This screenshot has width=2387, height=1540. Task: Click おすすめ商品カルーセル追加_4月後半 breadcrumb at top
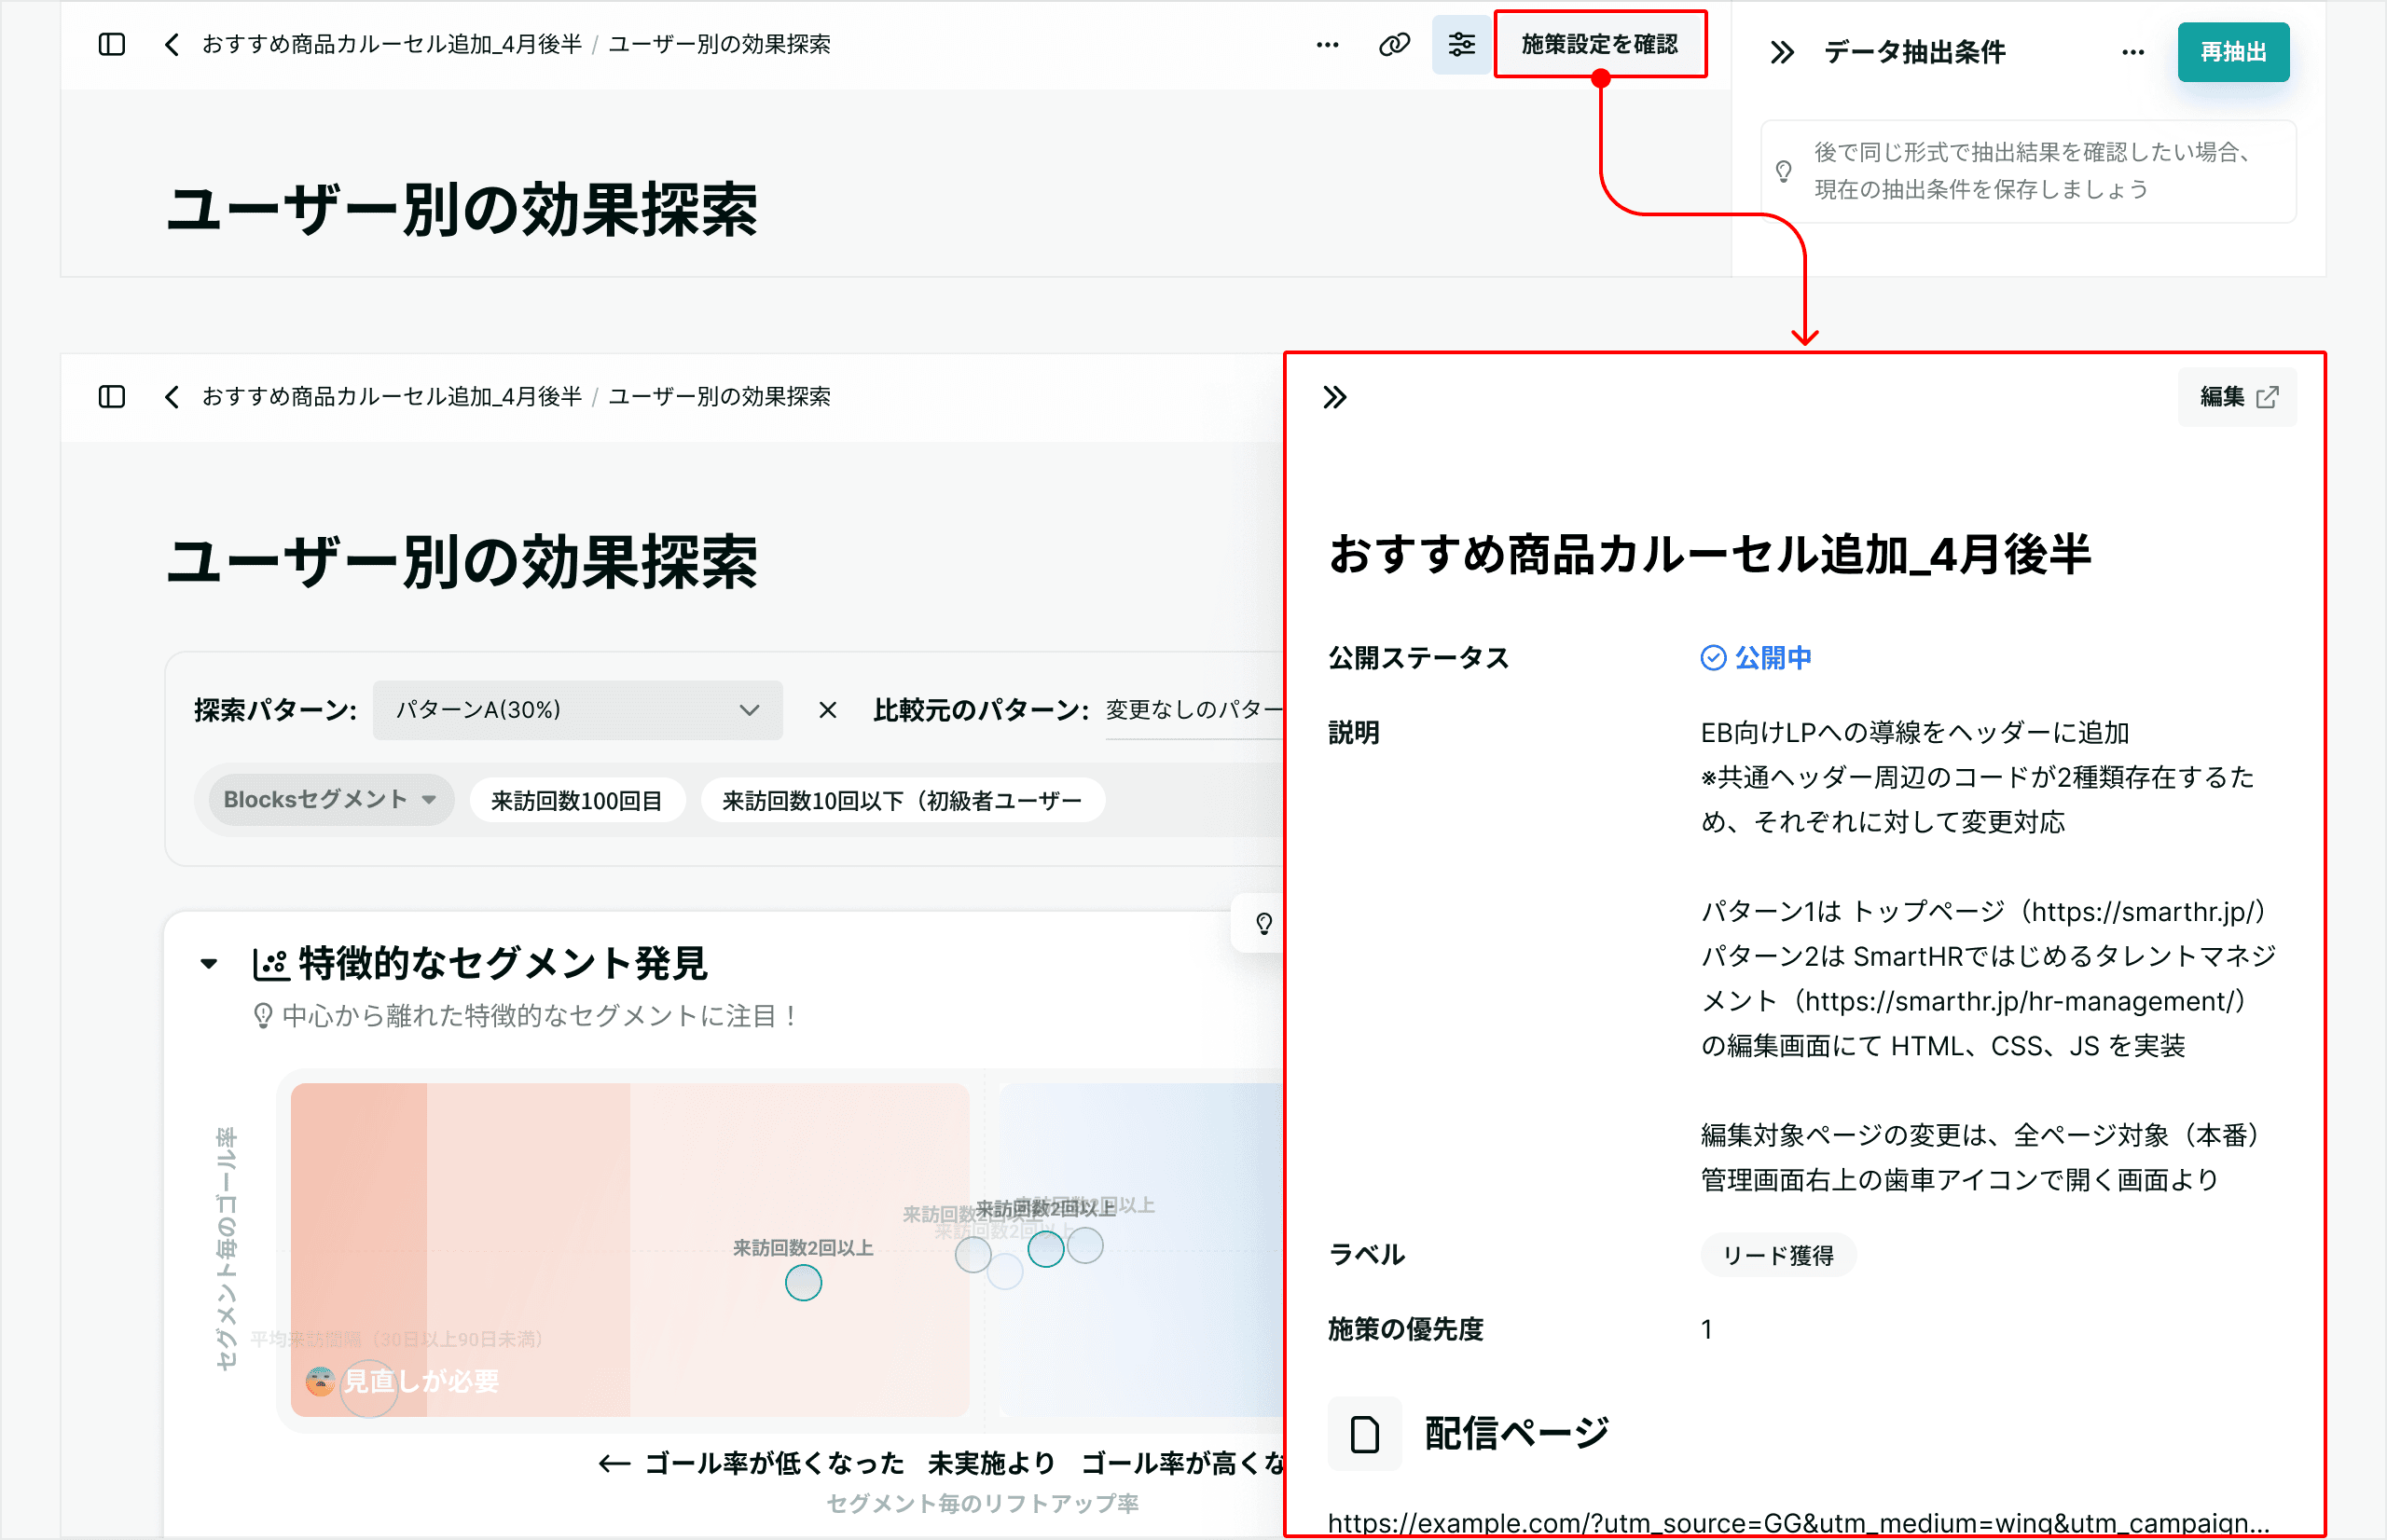tap(391, 44)
